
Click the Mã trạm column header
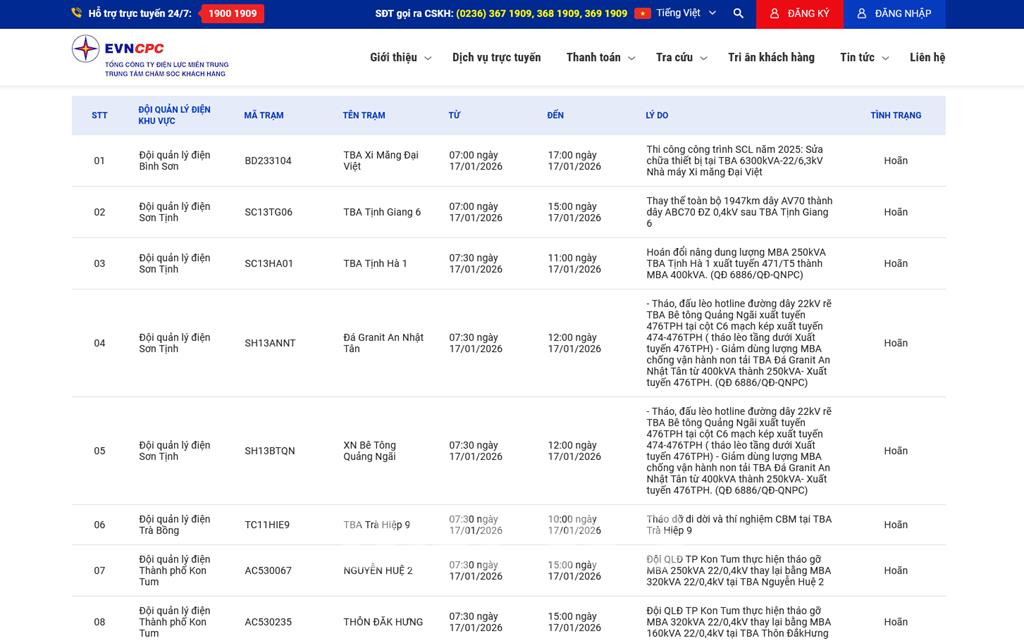[264, 116]
